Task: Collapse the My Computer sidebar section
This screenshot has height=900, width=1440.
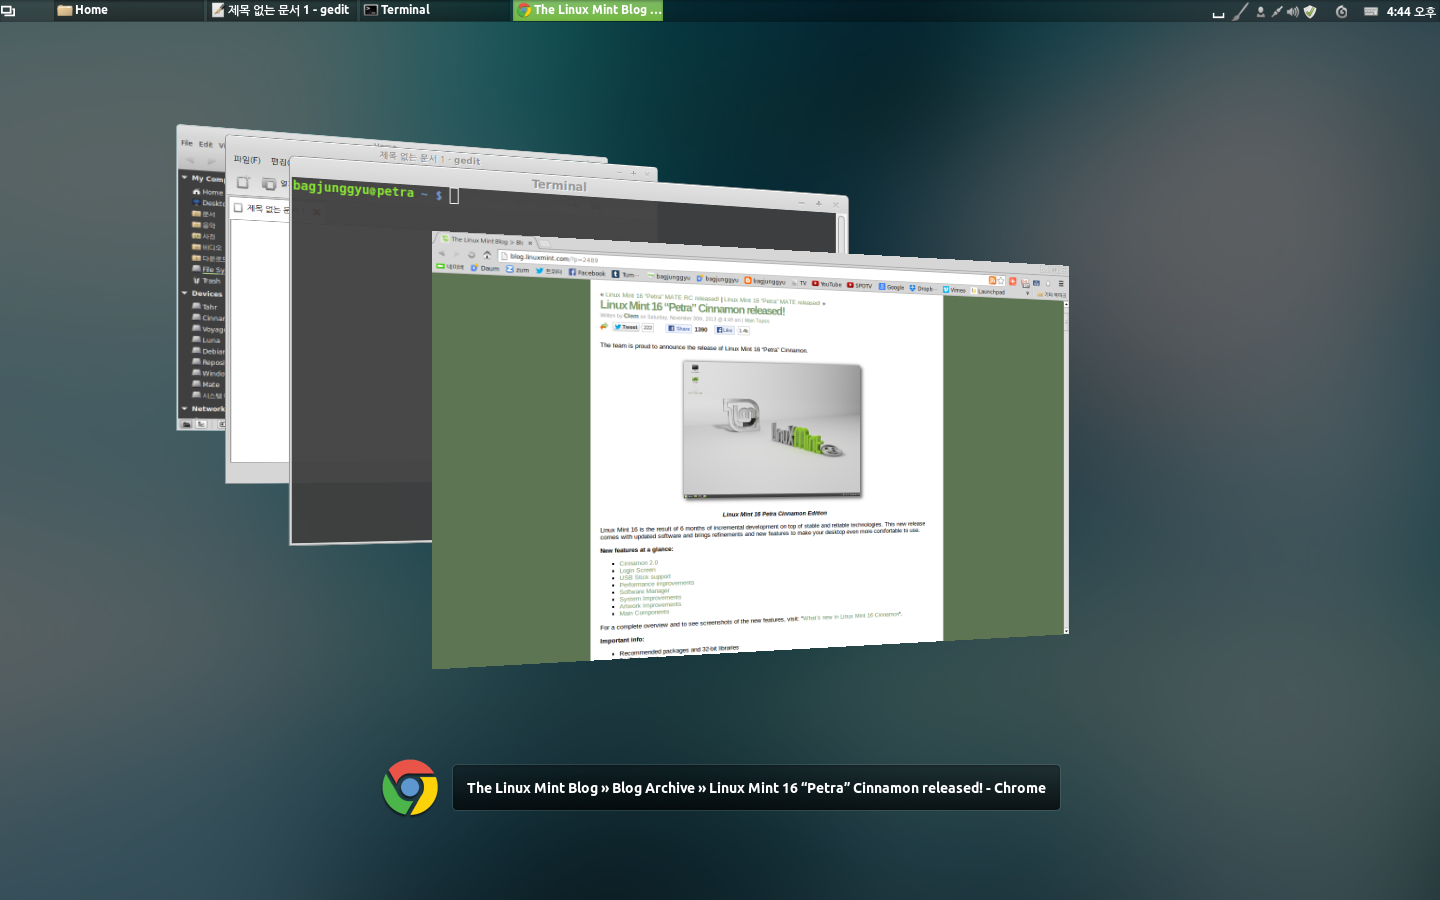Action: coord(184,178)
